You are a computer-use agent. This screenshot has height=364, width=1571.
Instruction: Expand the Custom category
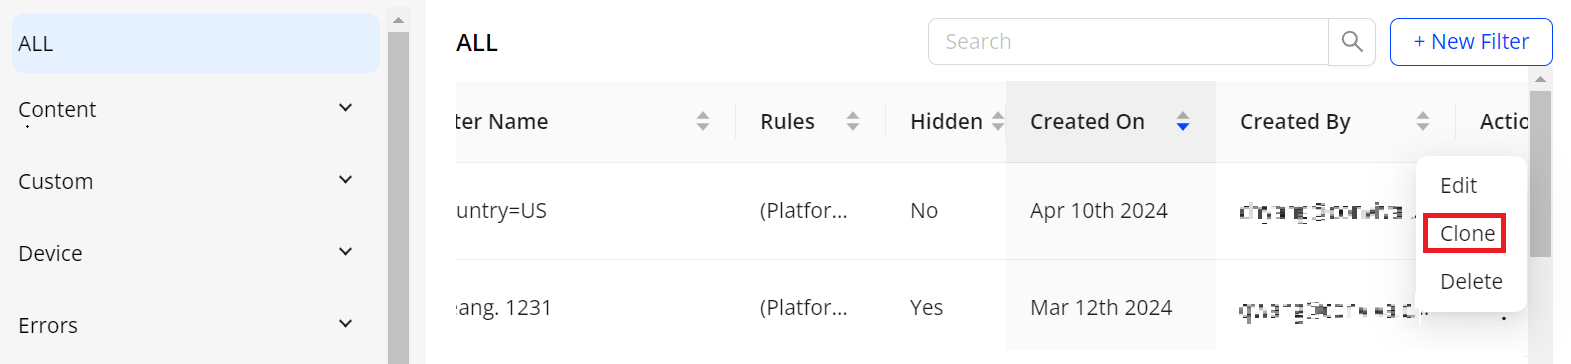click(345, 180)
